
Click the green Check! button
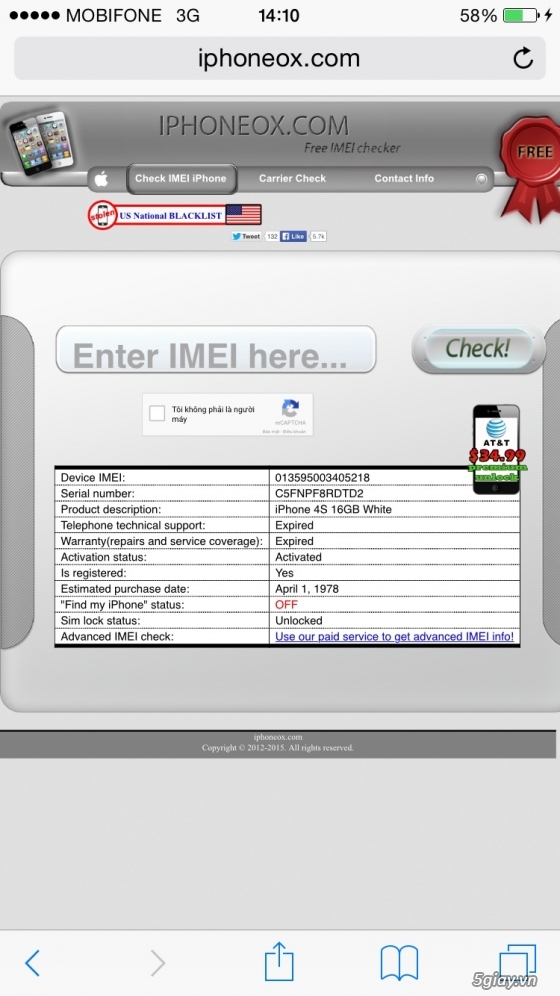tap(478, 348)
